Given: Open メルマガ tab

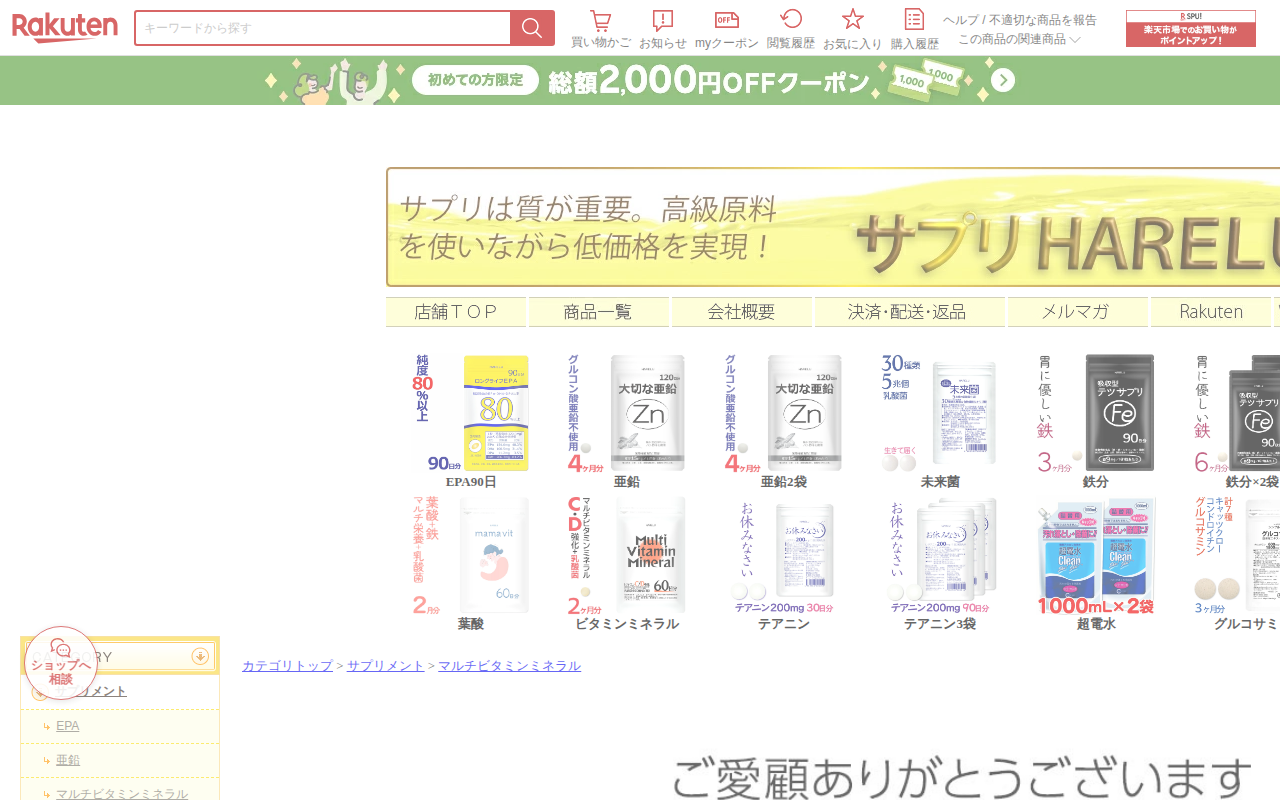Looking at the screenshot, I should 1077,312.
